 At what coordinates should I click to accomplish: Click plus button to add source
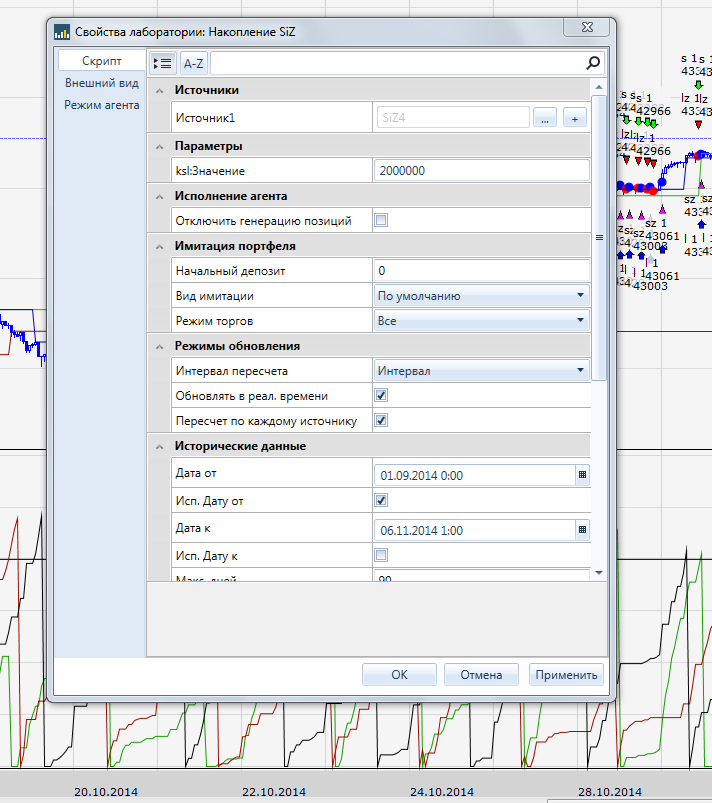pos(575,118)
